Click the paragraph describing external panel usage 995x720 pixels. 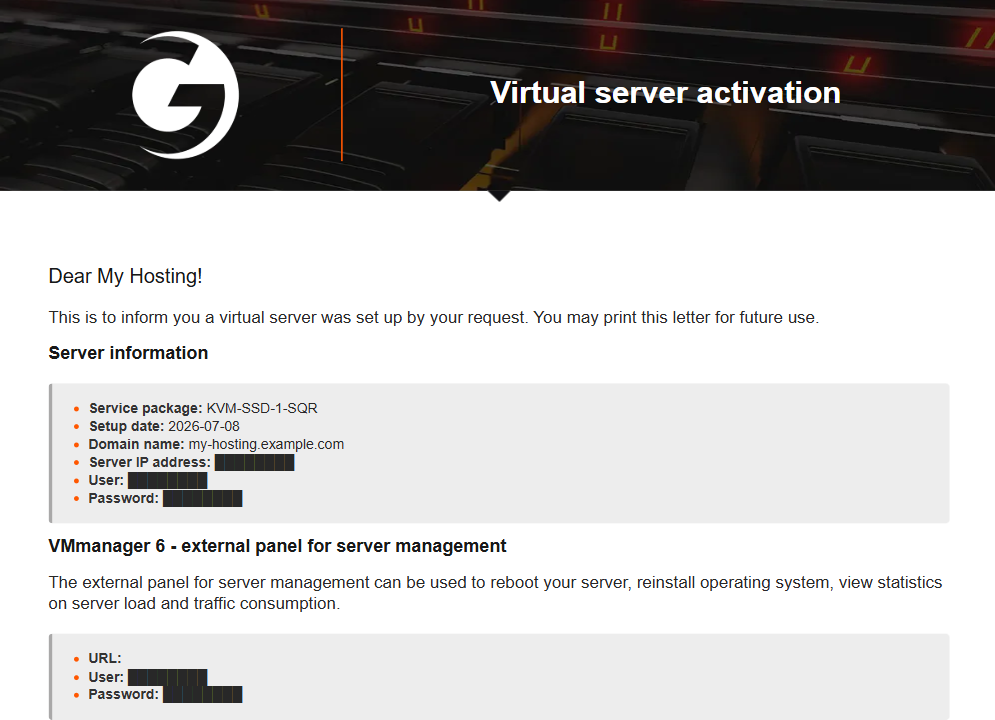click(496, 592)
